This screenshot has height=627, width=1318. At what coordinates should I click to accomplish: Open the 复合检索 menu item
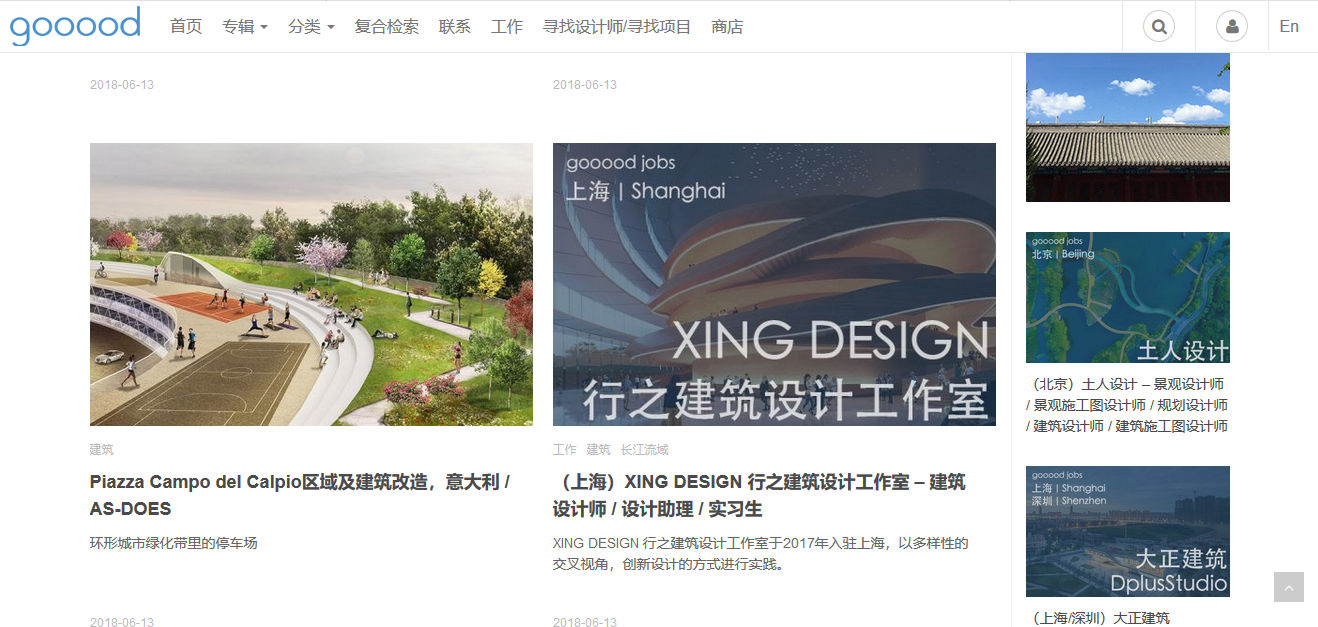[x=387, y=27]
